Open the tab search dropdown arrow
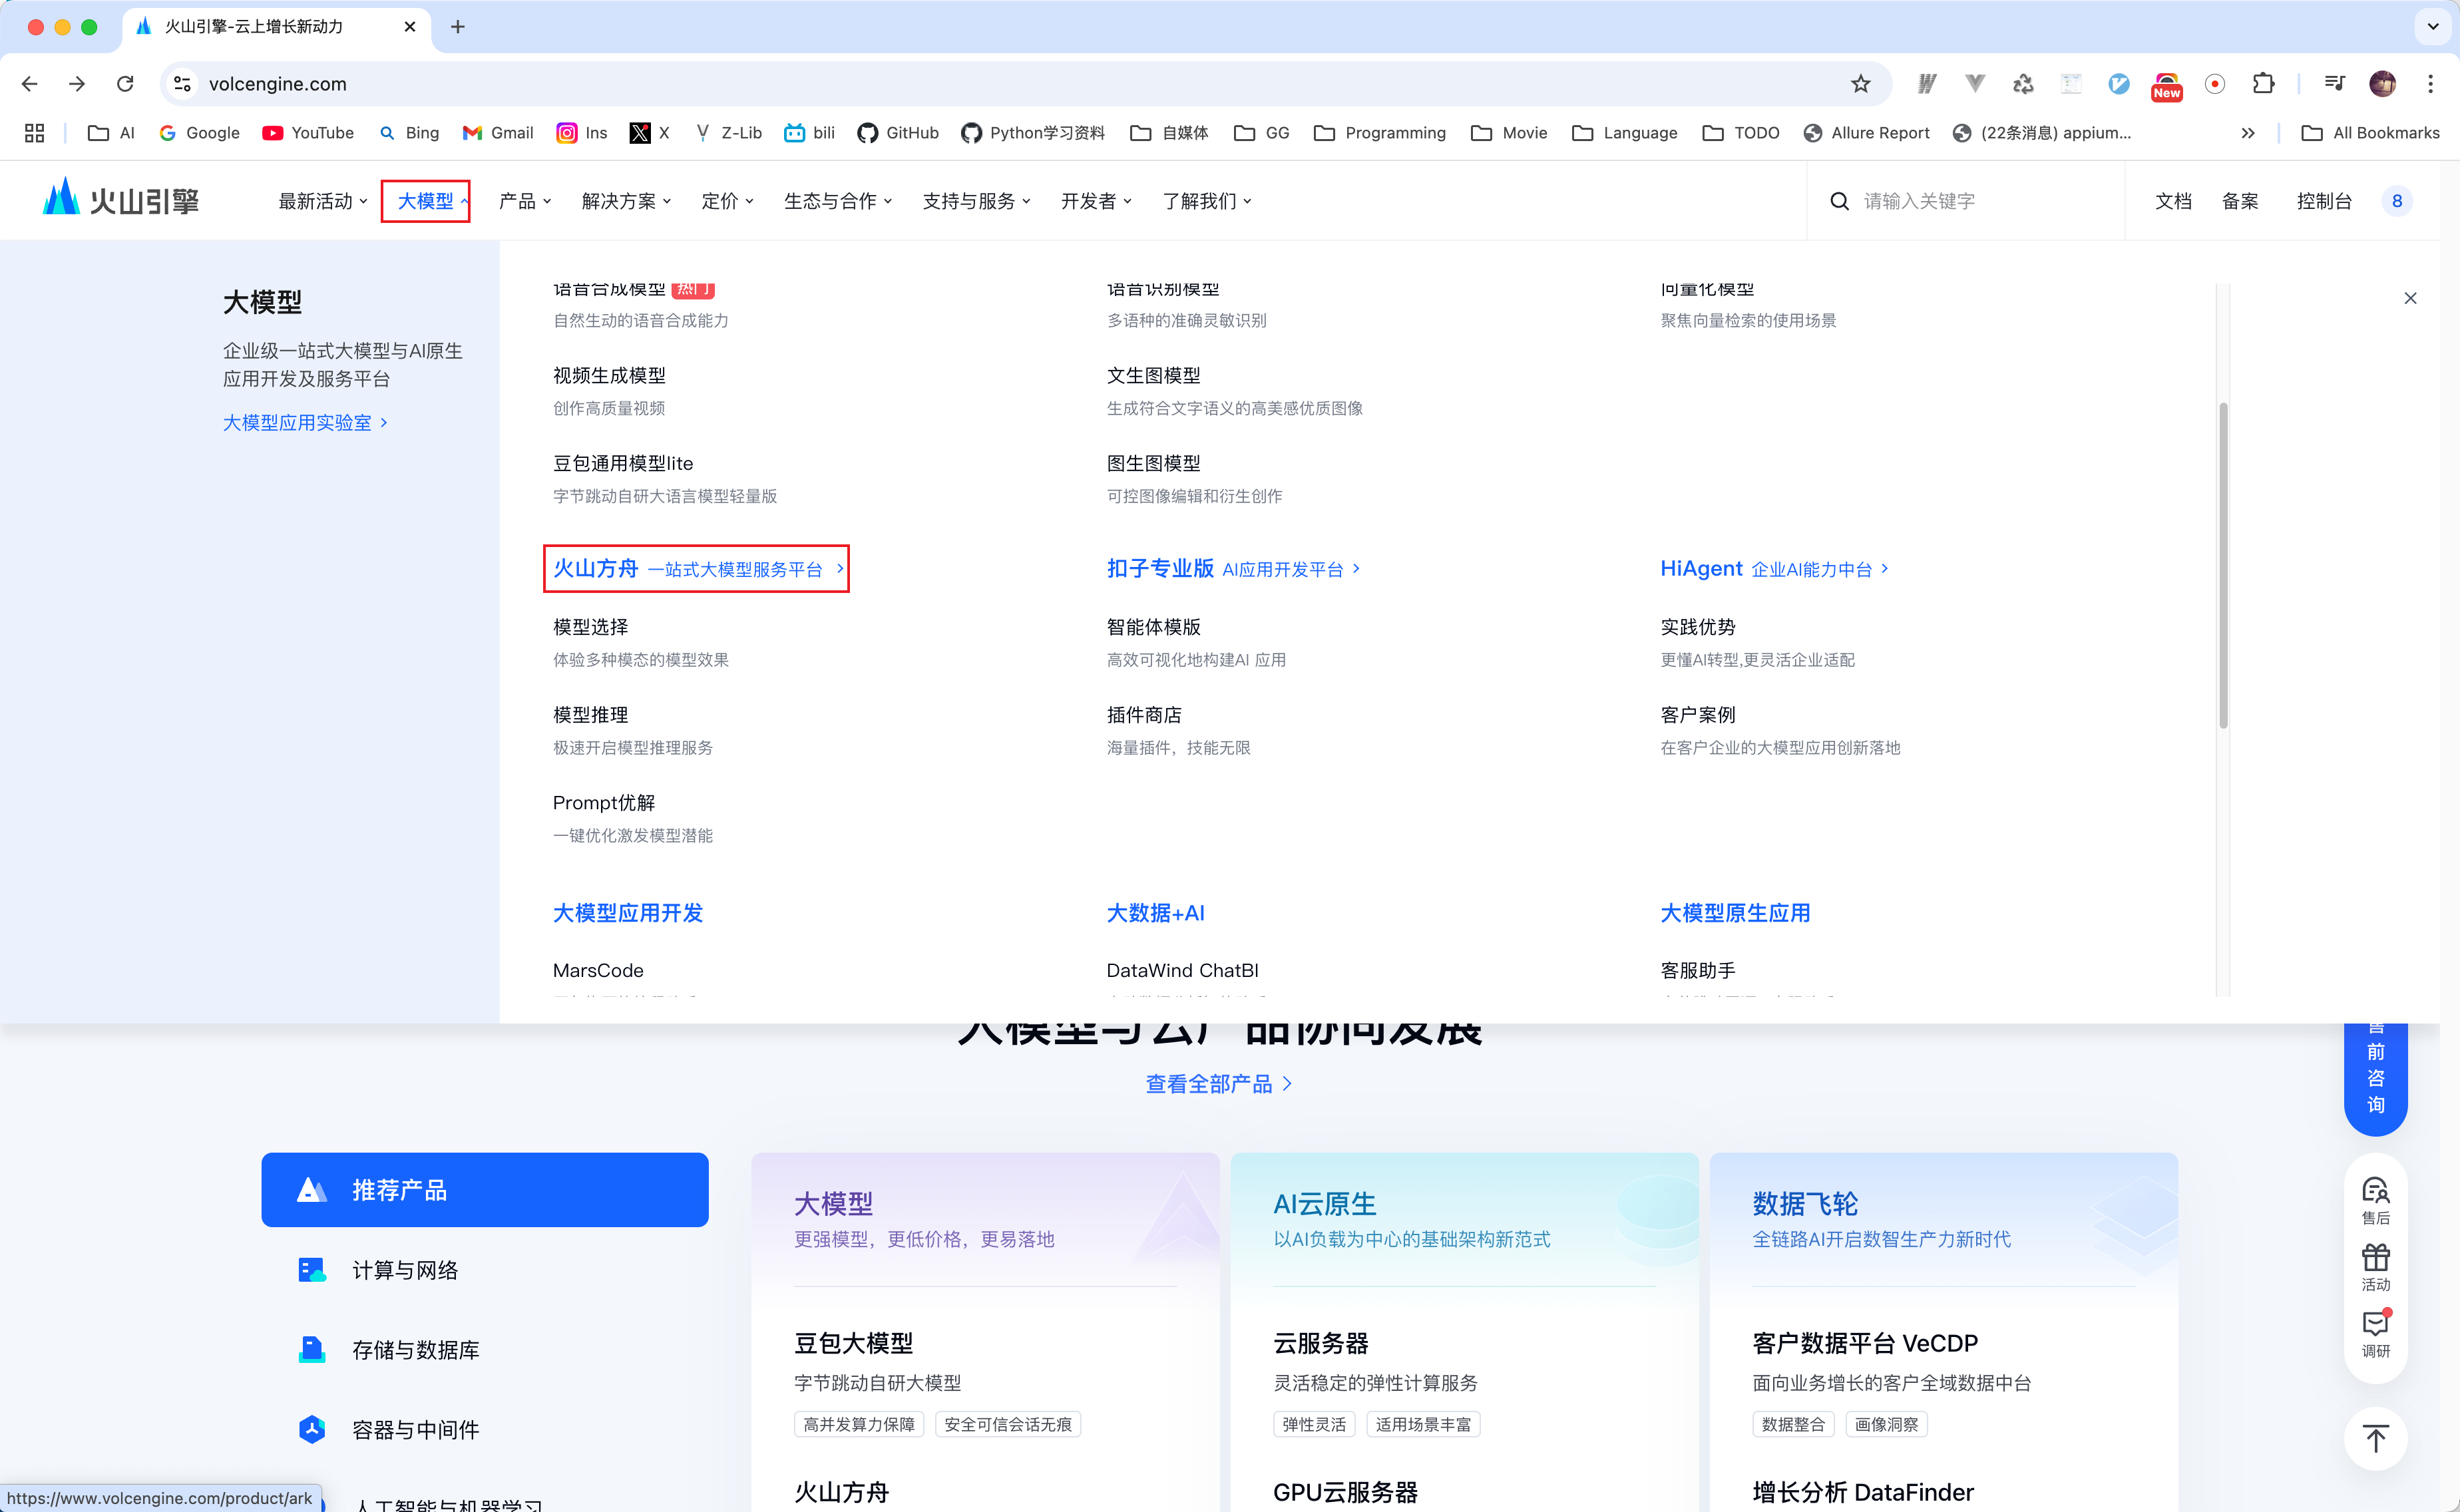 (x=2432, y=27)
